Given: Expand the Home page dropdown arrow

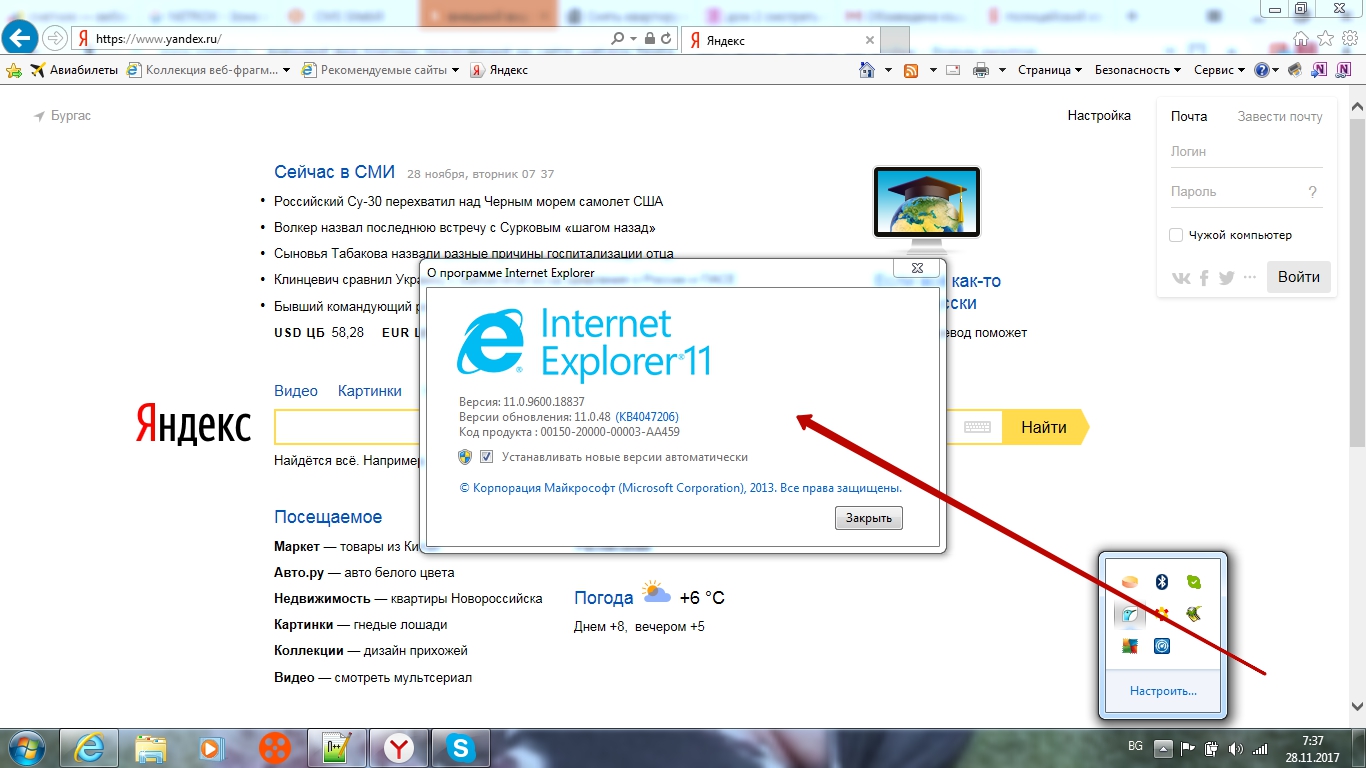Looking at the screenshot, I should (x=888, y=70).
